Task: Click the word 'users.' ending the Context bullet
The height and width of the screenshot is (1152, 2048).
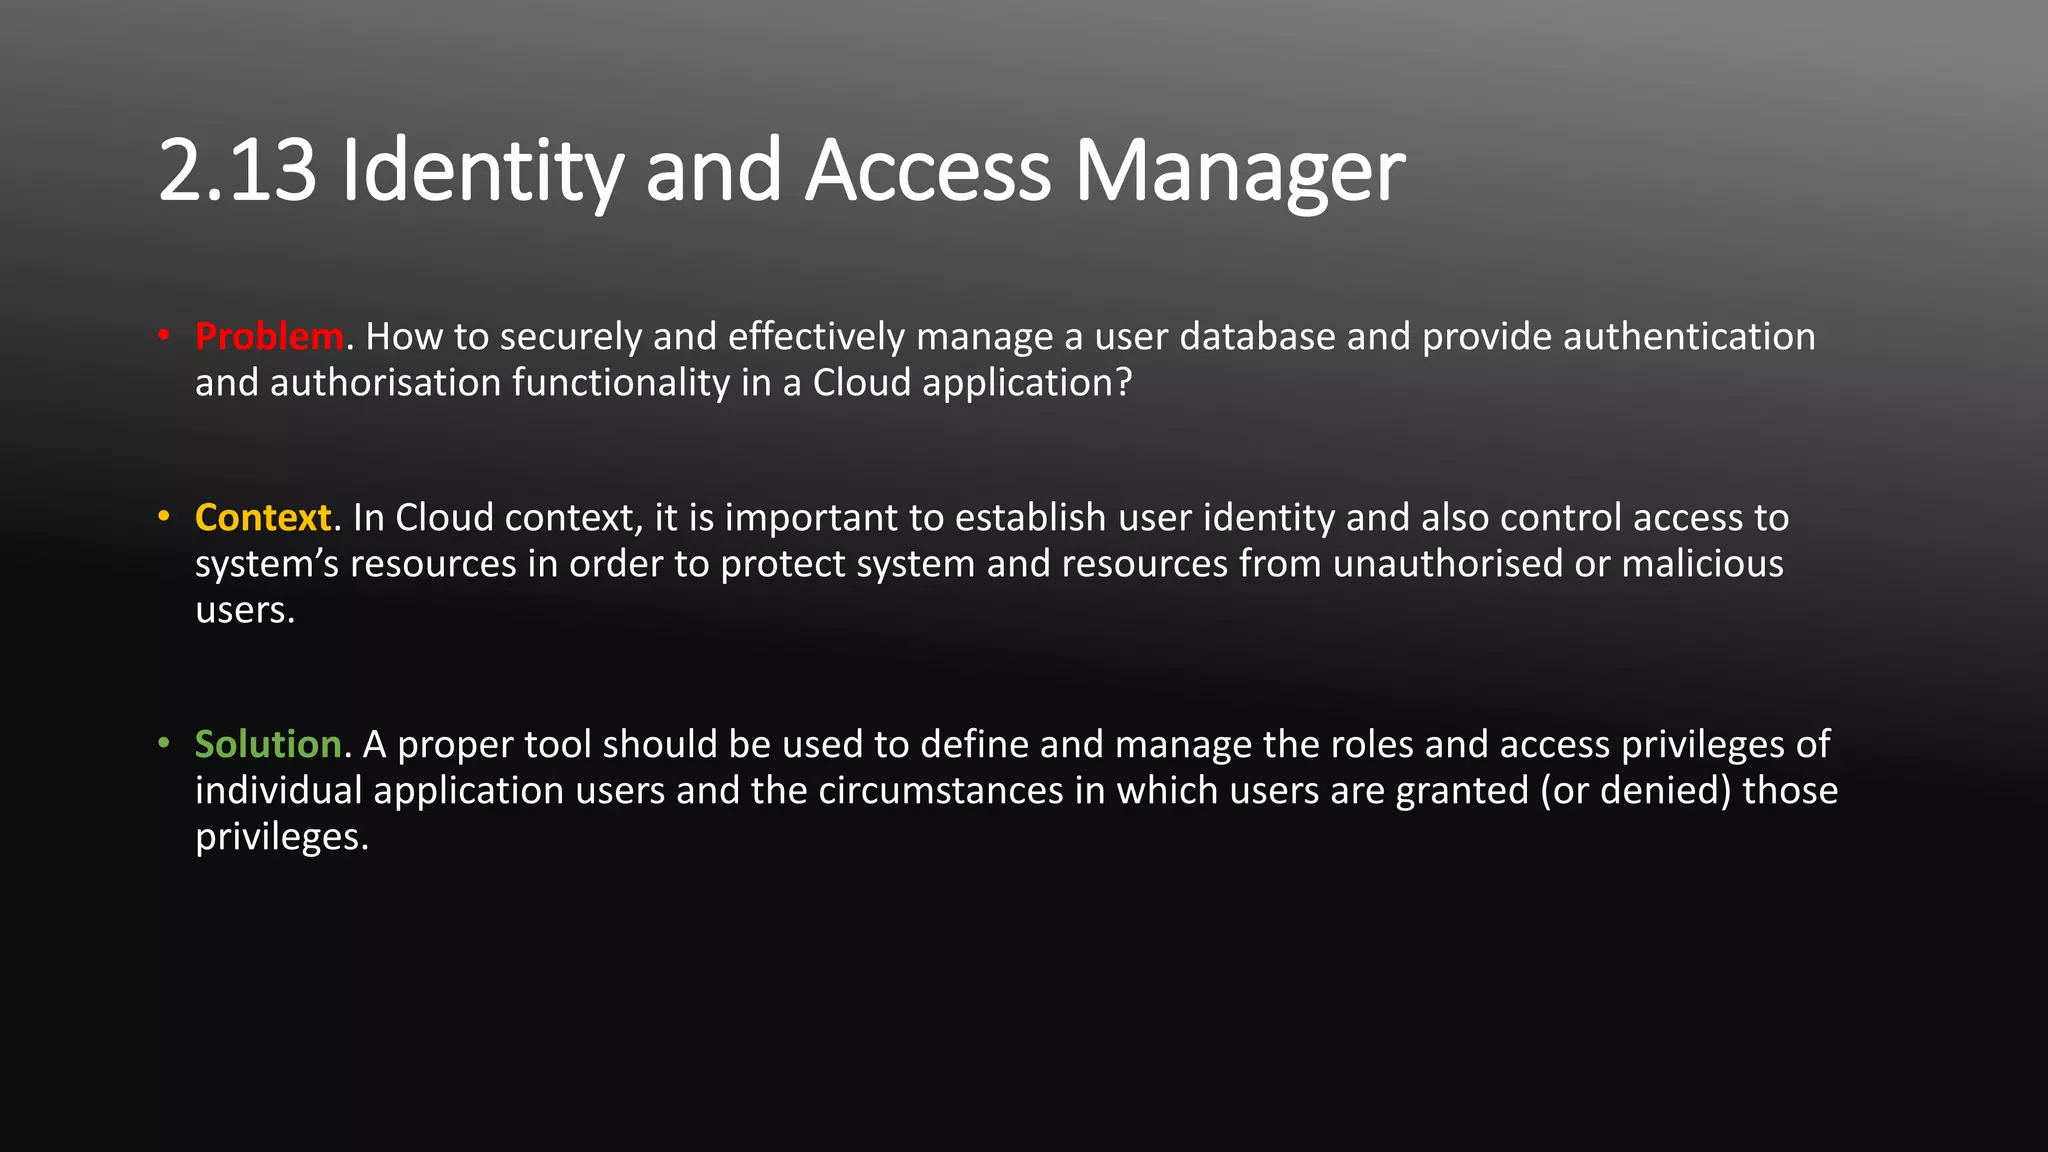Action: point(245,610)
